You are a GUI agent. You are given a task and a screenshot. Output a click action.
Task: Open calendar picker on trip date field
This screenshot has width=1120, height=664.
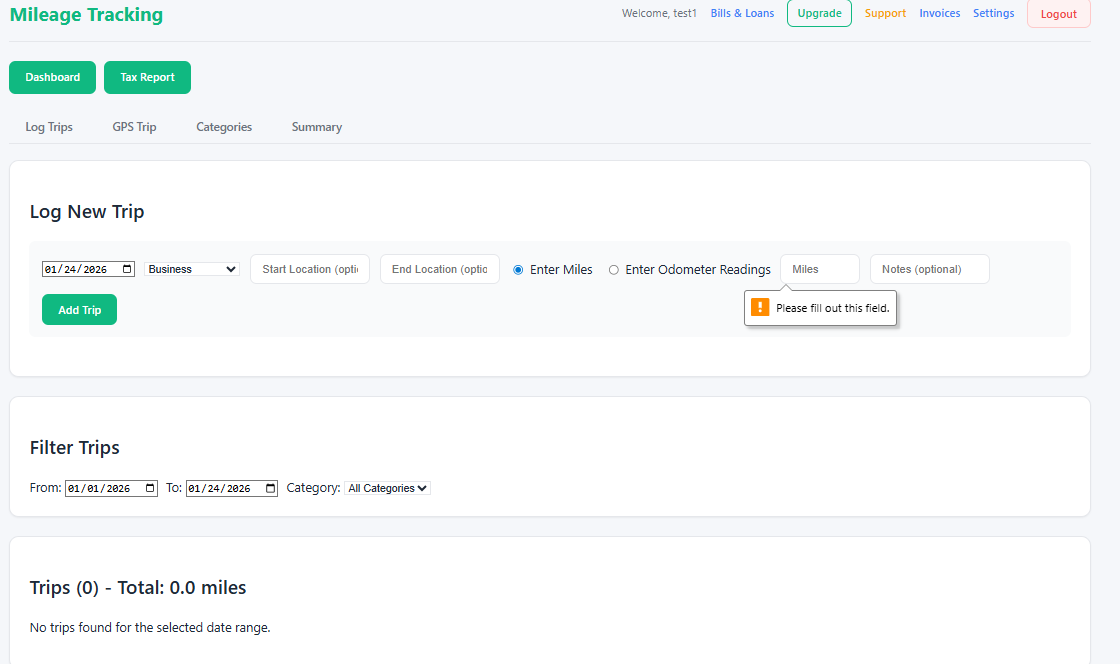[x=127, y=269]
